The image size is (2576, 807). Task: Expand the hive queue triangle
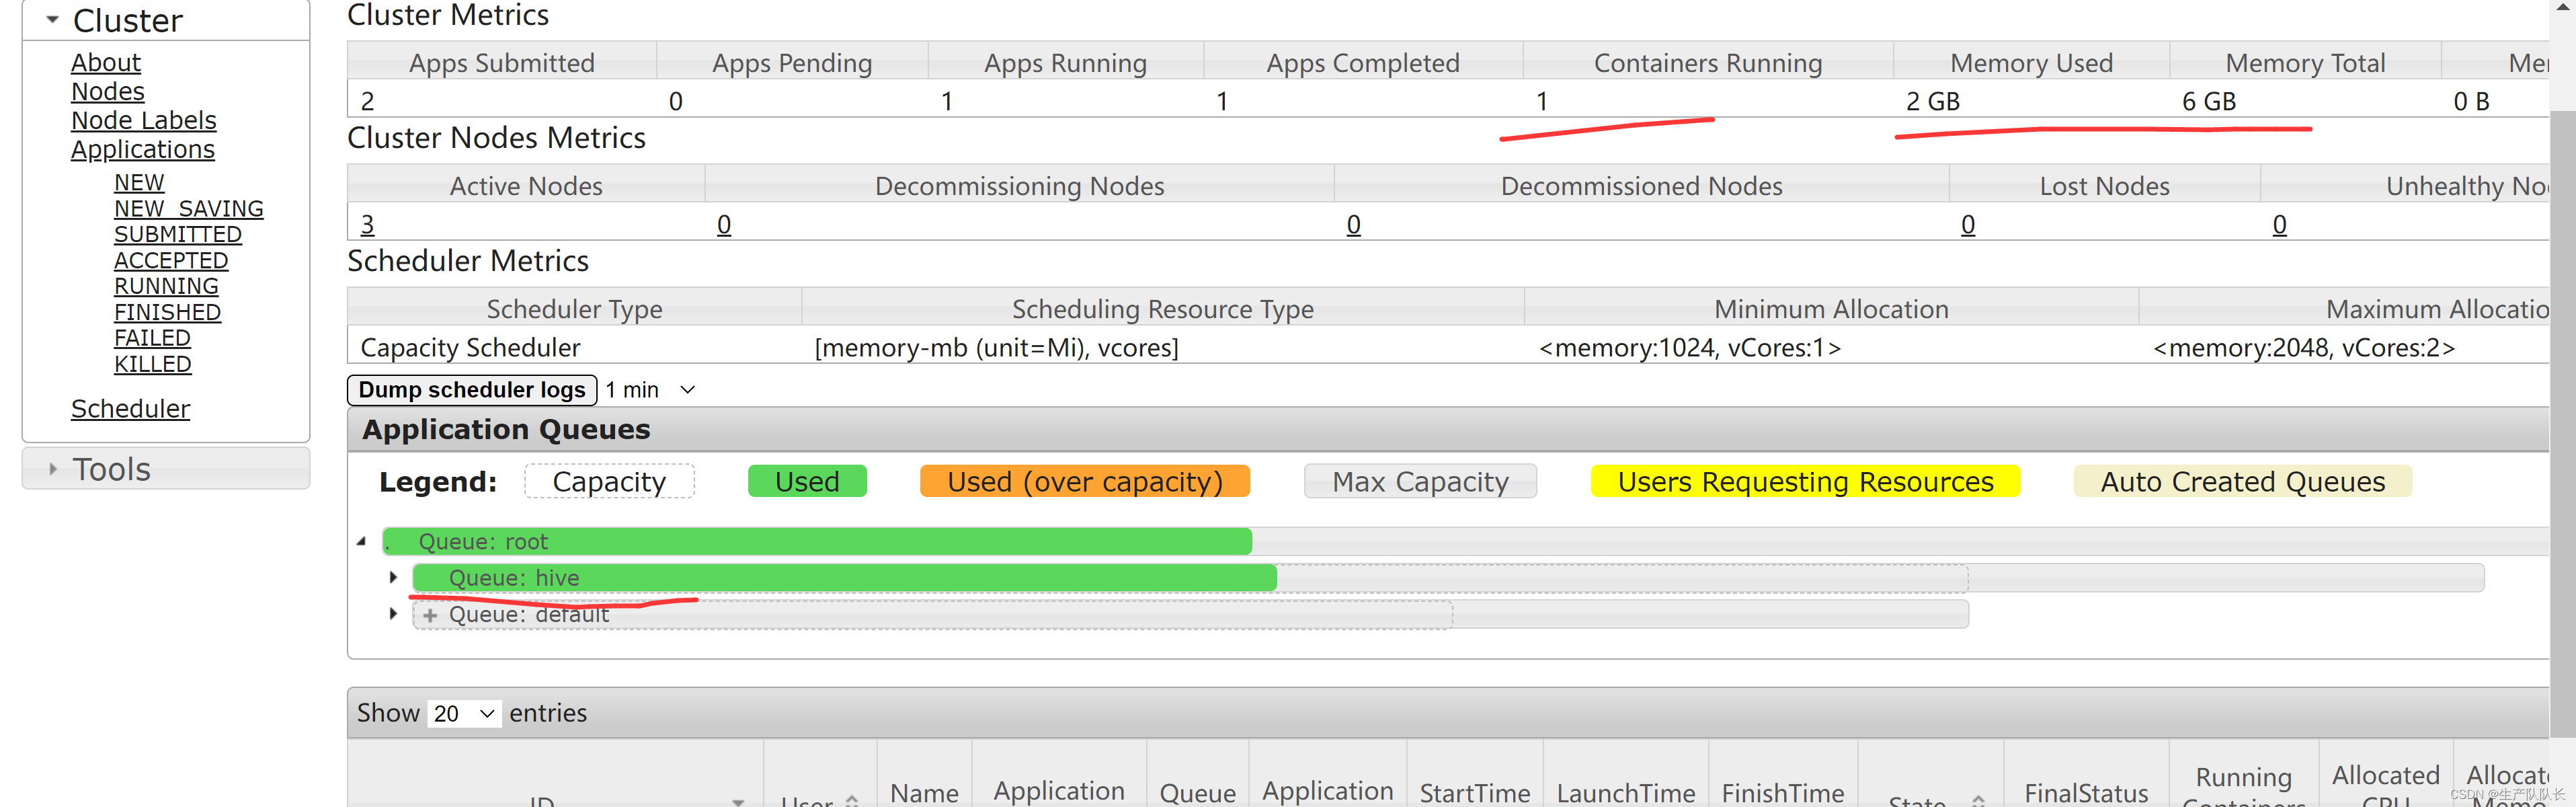[393, 578]
